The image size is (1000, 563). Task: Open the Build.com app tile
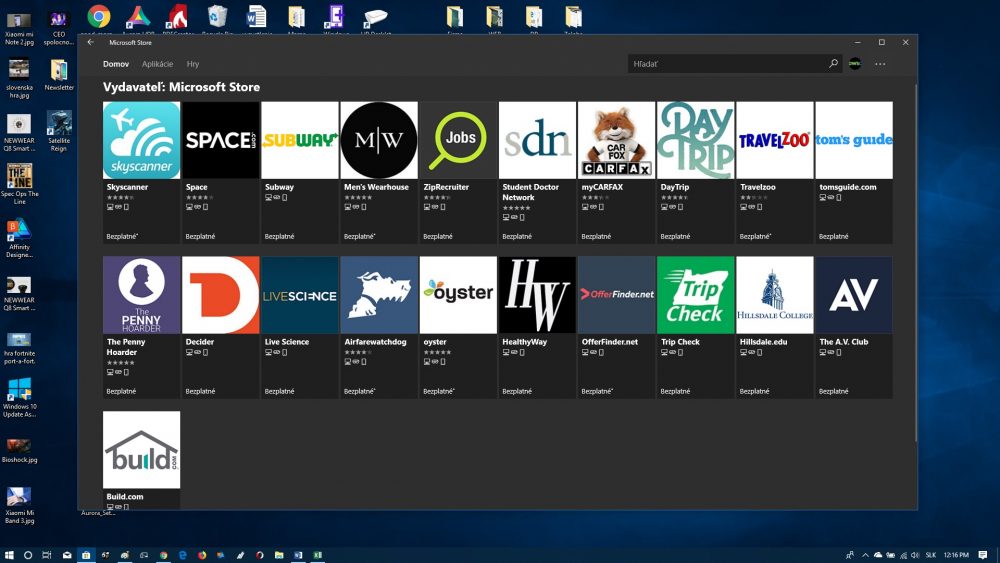[142, 460]
